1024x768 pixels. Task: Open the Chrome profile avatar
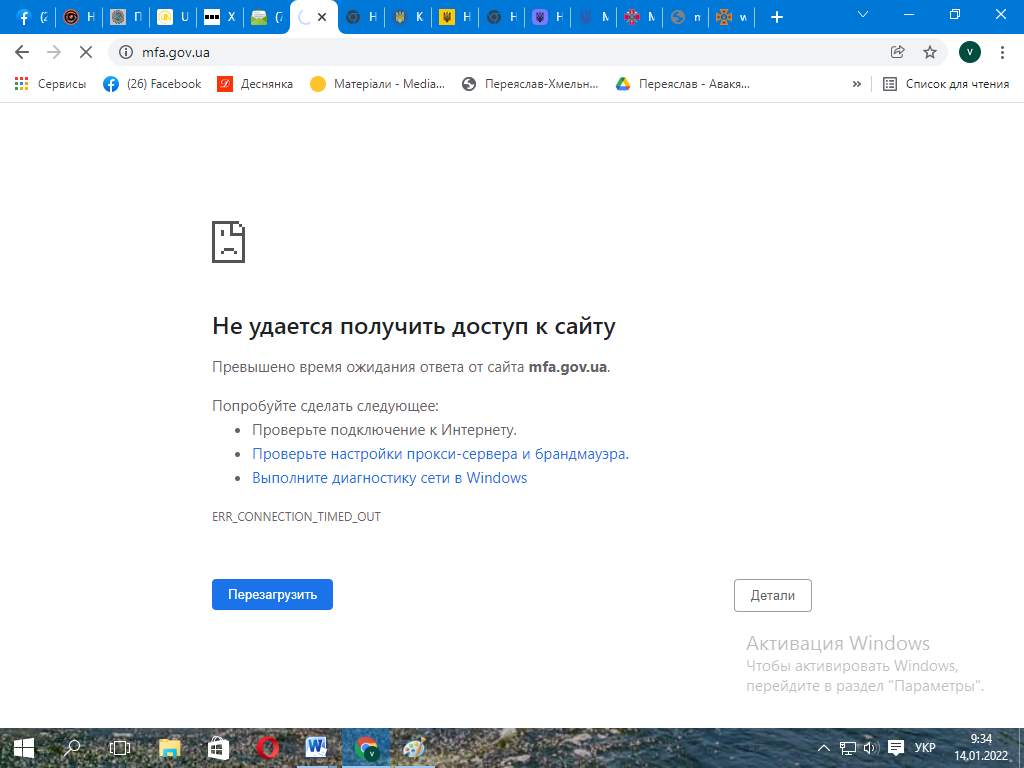click(969, 52)
